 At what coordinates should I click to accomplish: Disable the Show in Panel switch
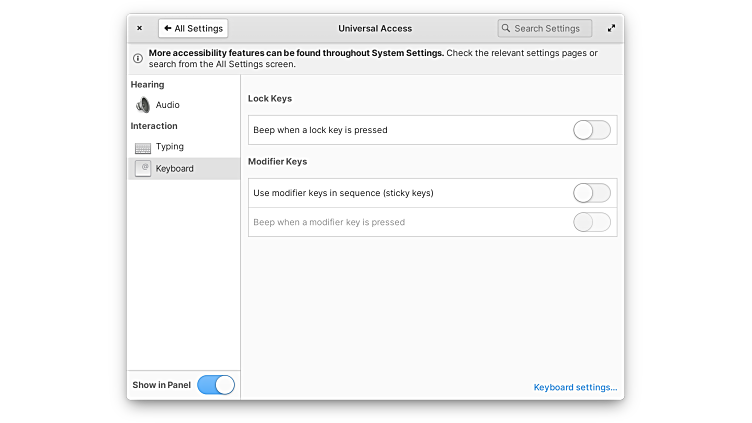[x=216, y=385]
